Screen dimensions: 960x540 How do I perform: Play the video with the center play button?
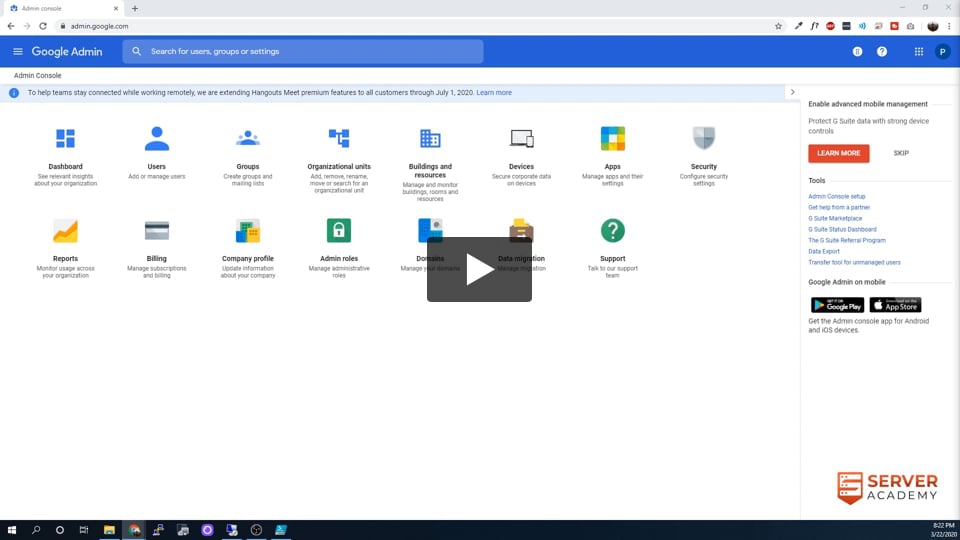coord(479,269)
